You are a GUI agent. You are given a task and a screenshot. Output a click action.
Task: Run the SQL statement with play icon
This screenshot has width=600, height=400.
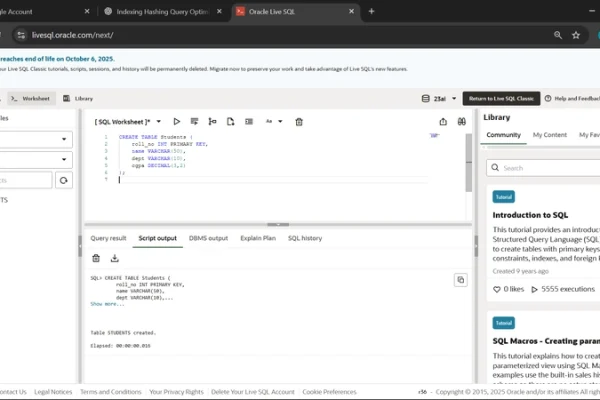(177, 121)
